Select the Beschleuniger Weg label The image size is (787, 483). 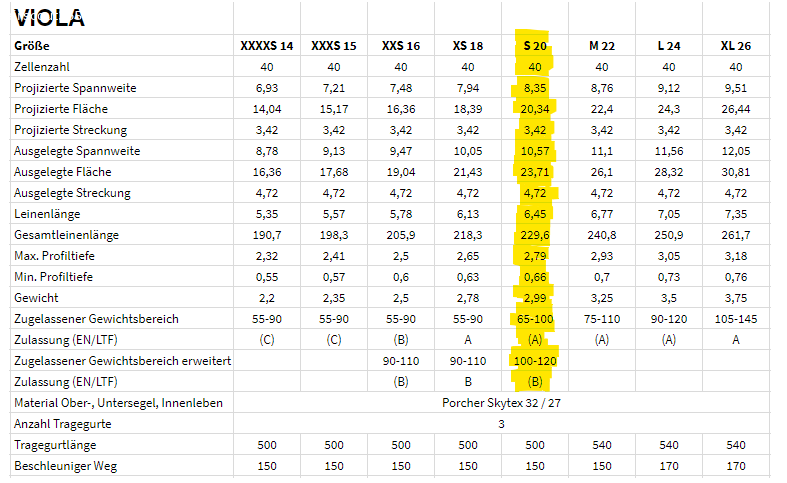click(x=65, y=466)
